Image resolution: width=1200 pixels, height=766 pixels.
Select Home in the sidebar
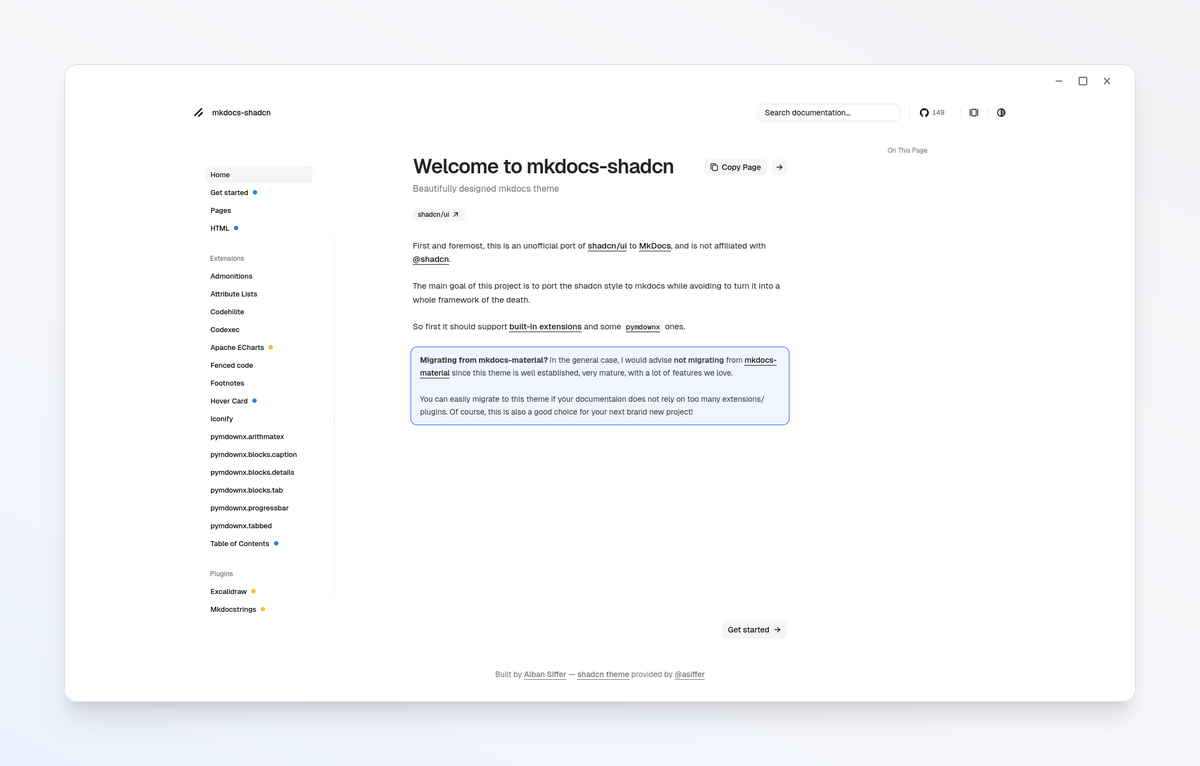pyautogui.click(x=259, y=175)
